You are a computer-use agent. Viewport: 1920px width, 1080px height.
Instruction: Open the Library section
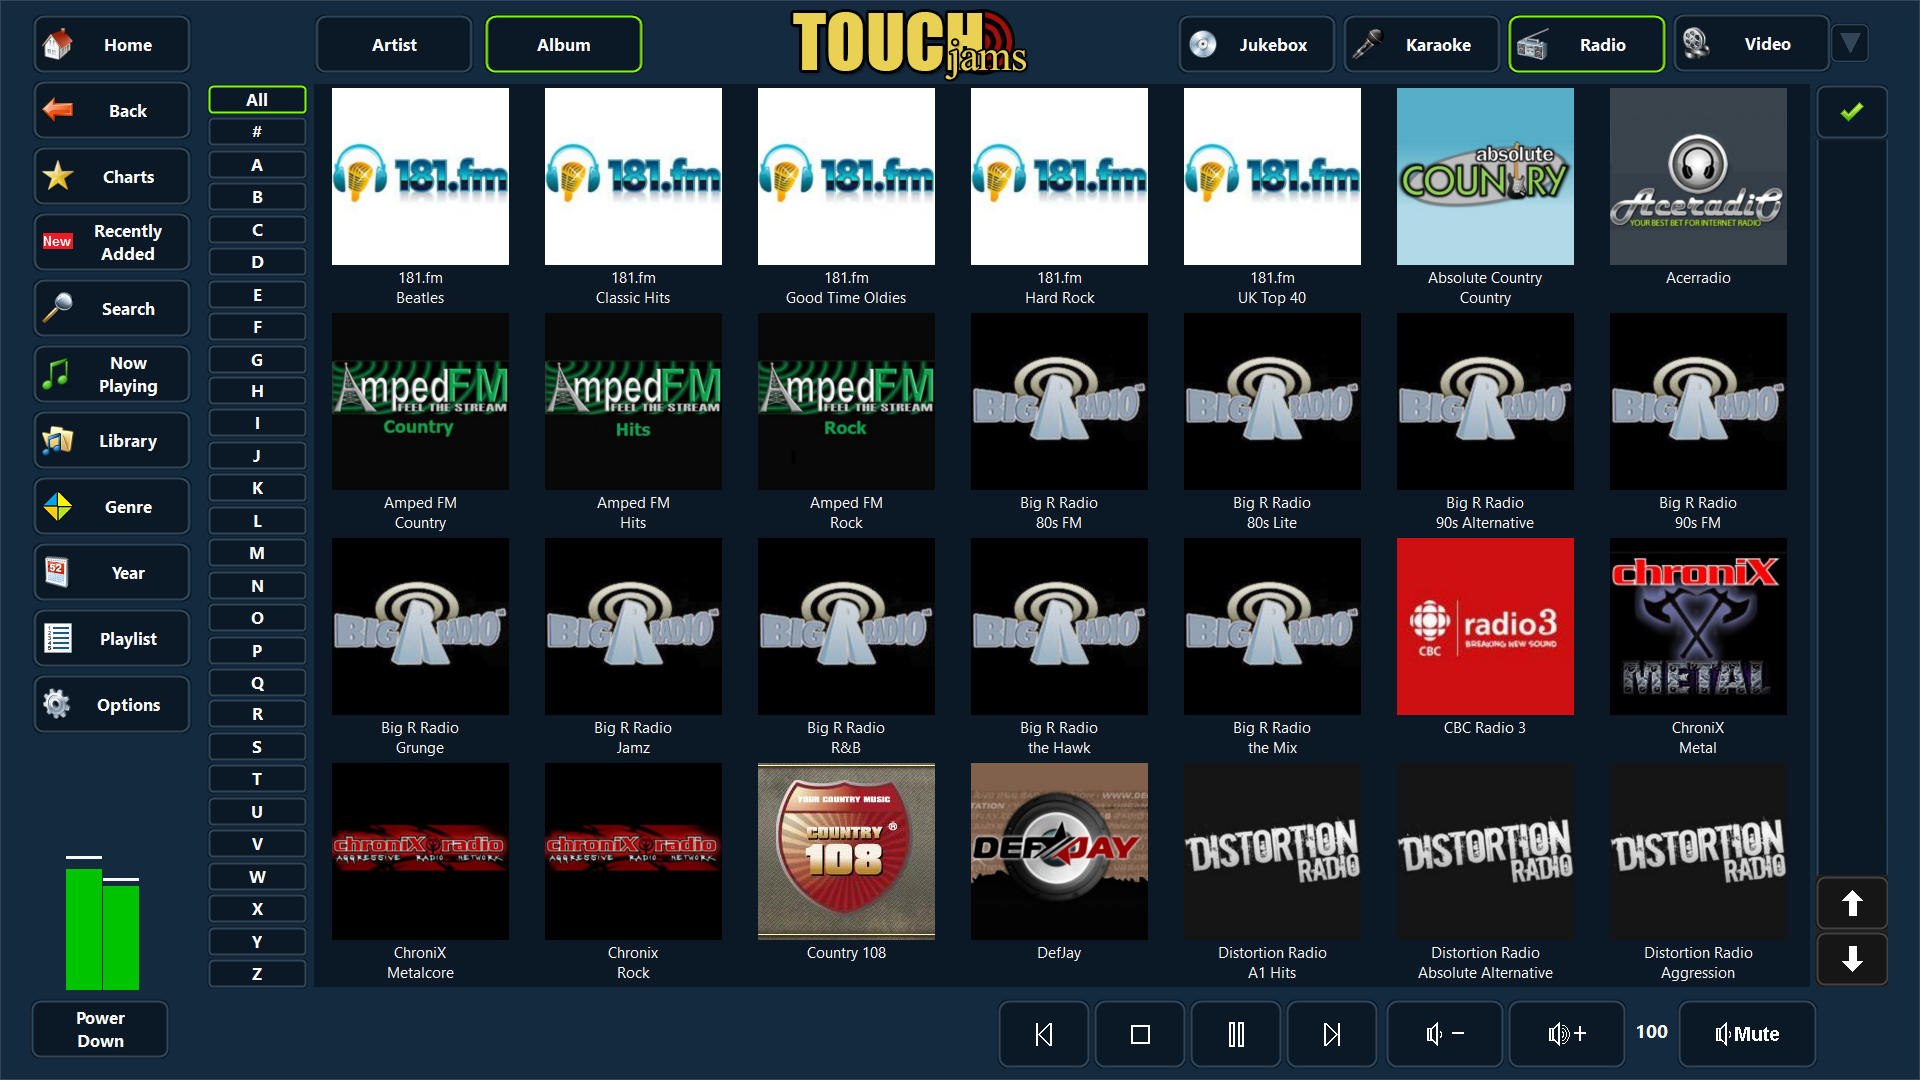[111, 440]
